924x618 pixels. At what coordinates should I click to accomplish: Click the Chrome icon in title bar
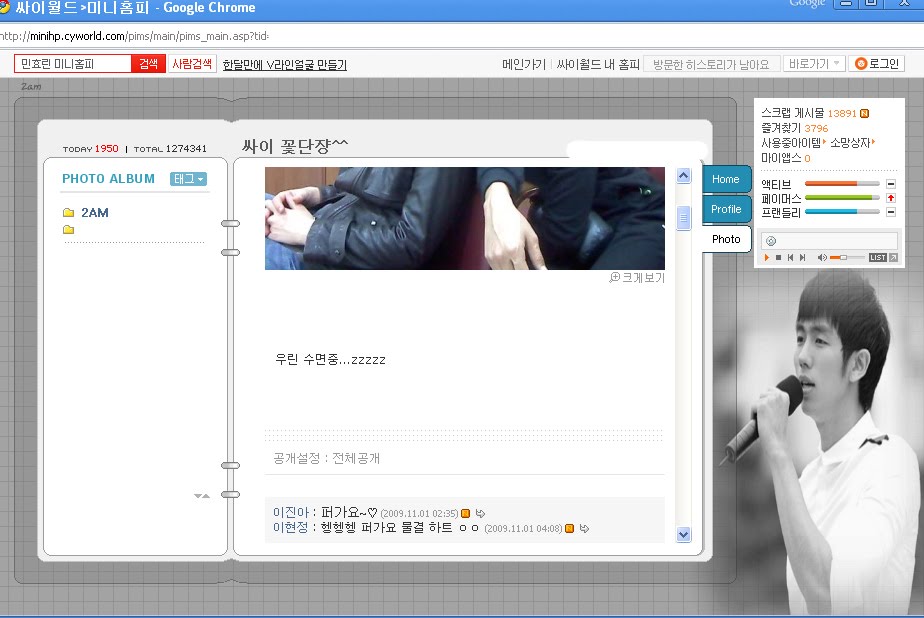(5, 7)
